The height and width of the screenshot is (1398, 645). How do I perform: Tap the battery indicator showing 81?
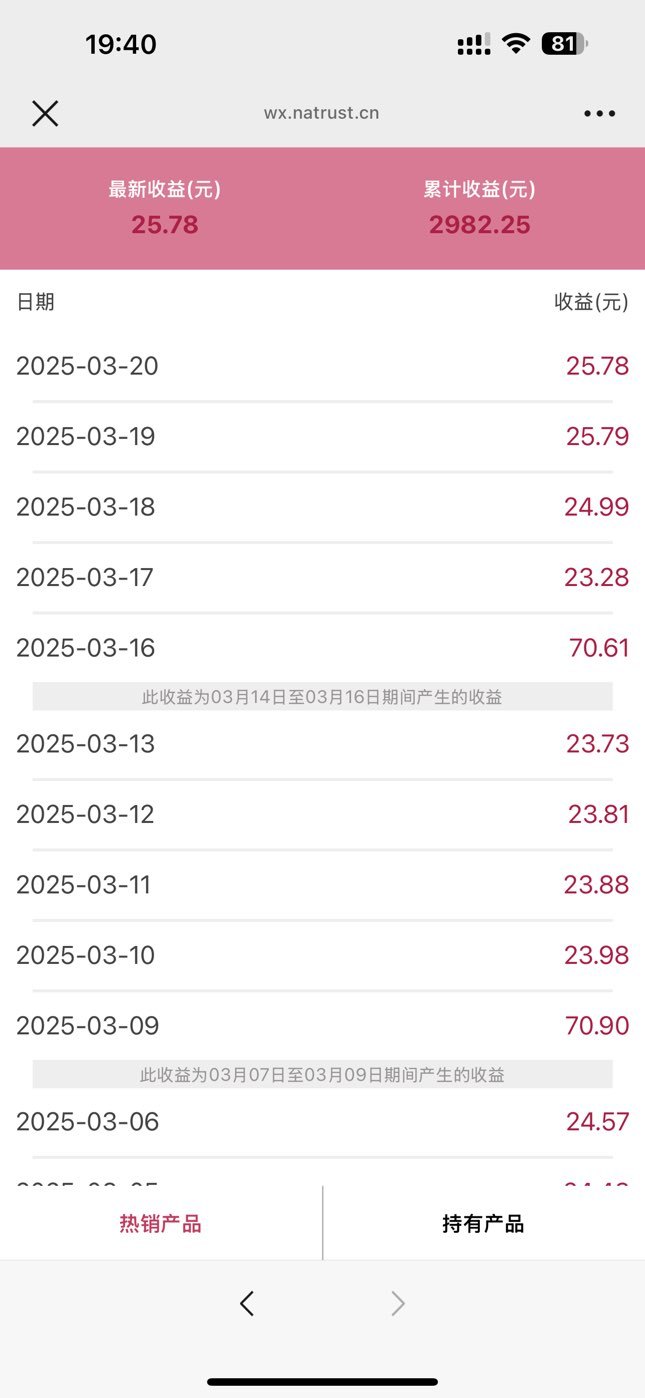click(x=565, y=43)
